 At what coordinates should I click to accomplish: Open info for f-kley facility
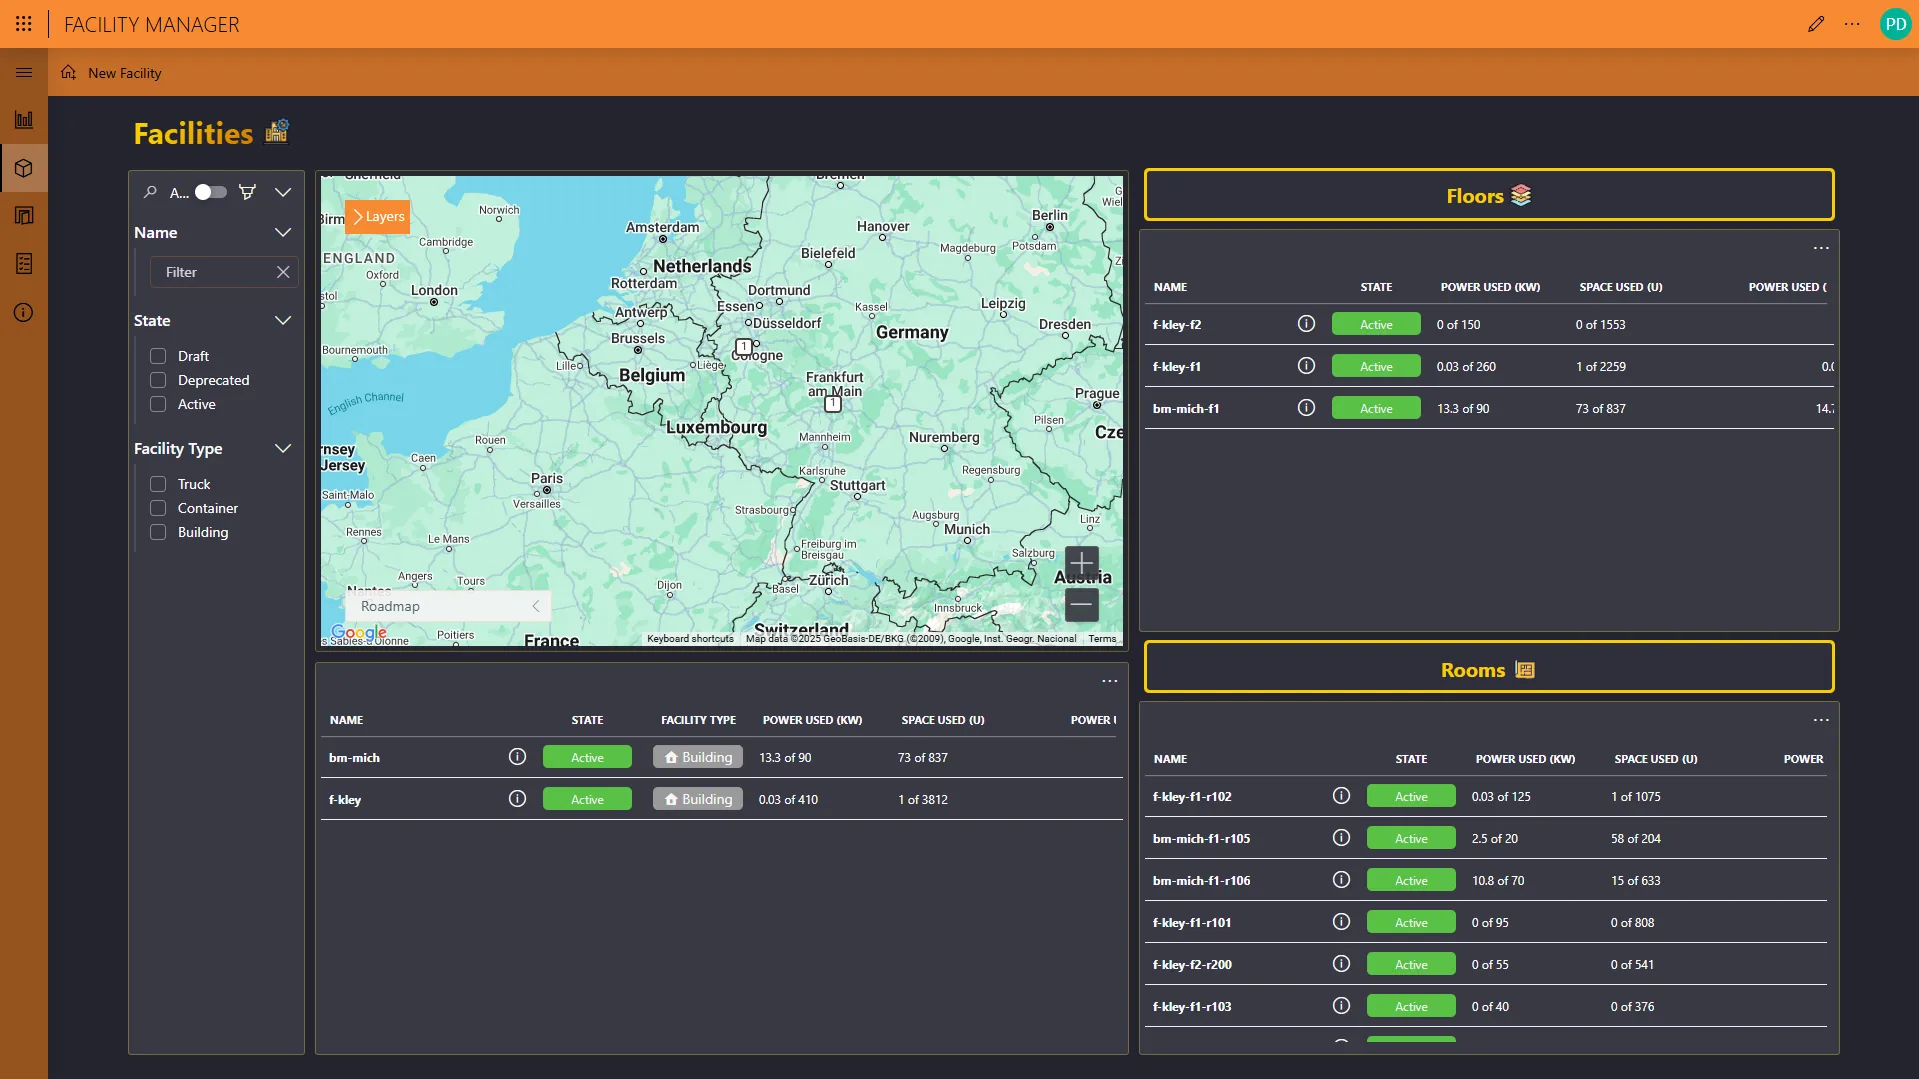(x=517, y=799)
